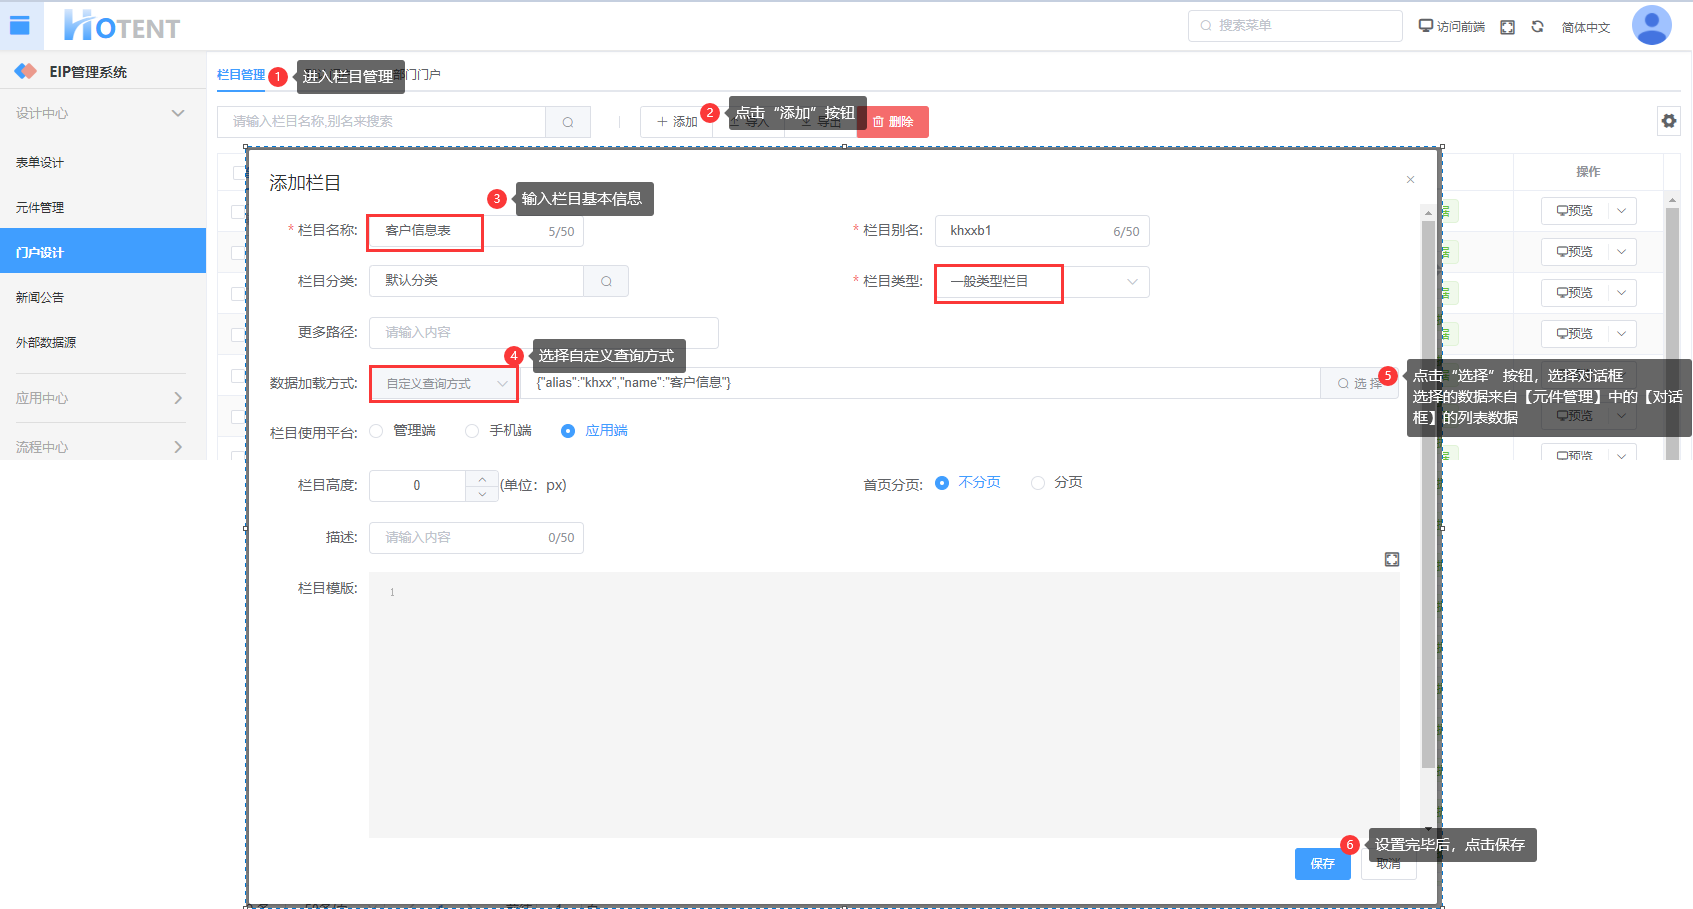The image size is (1693, 909).
Task: Expand the template editor to fullscreen
Action: point(1391,559)
